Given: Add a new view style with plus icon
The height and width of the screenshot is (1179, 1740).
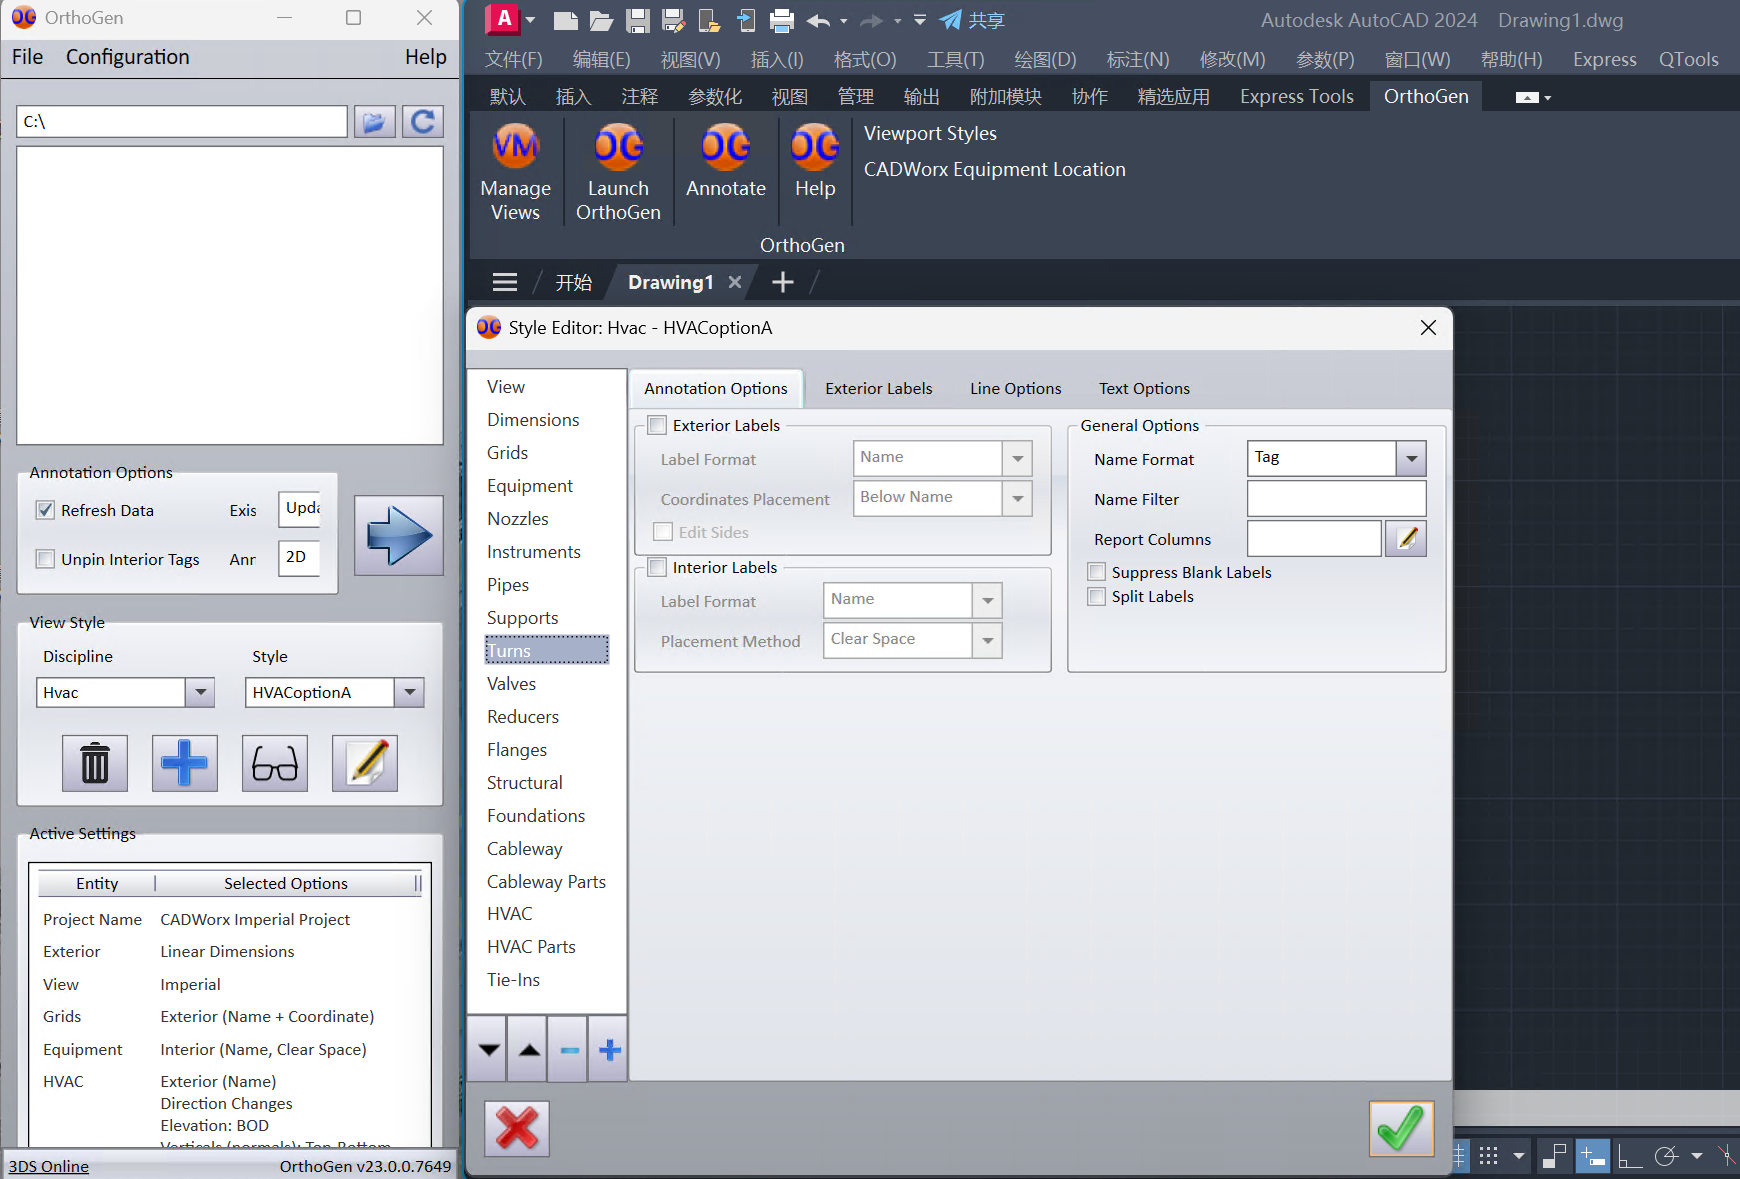Looking at the screenshot, I should click(x=185, y=763).
